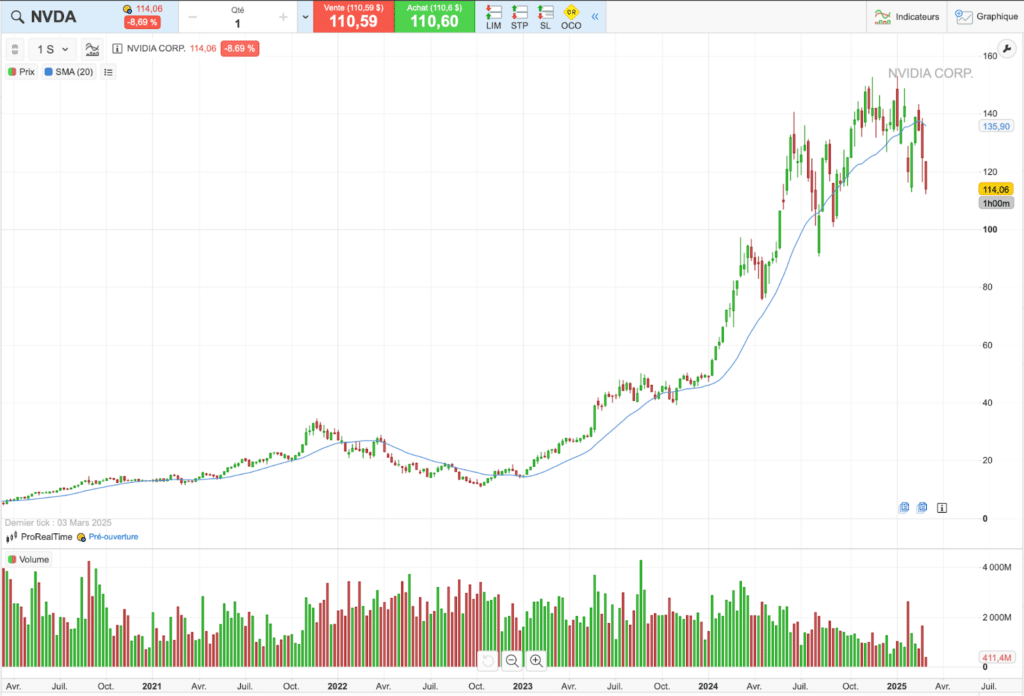Click the red Vente 110,59 sell button
The width and height of the screenshot is (1024, 696).
click(x=353, y=16)
